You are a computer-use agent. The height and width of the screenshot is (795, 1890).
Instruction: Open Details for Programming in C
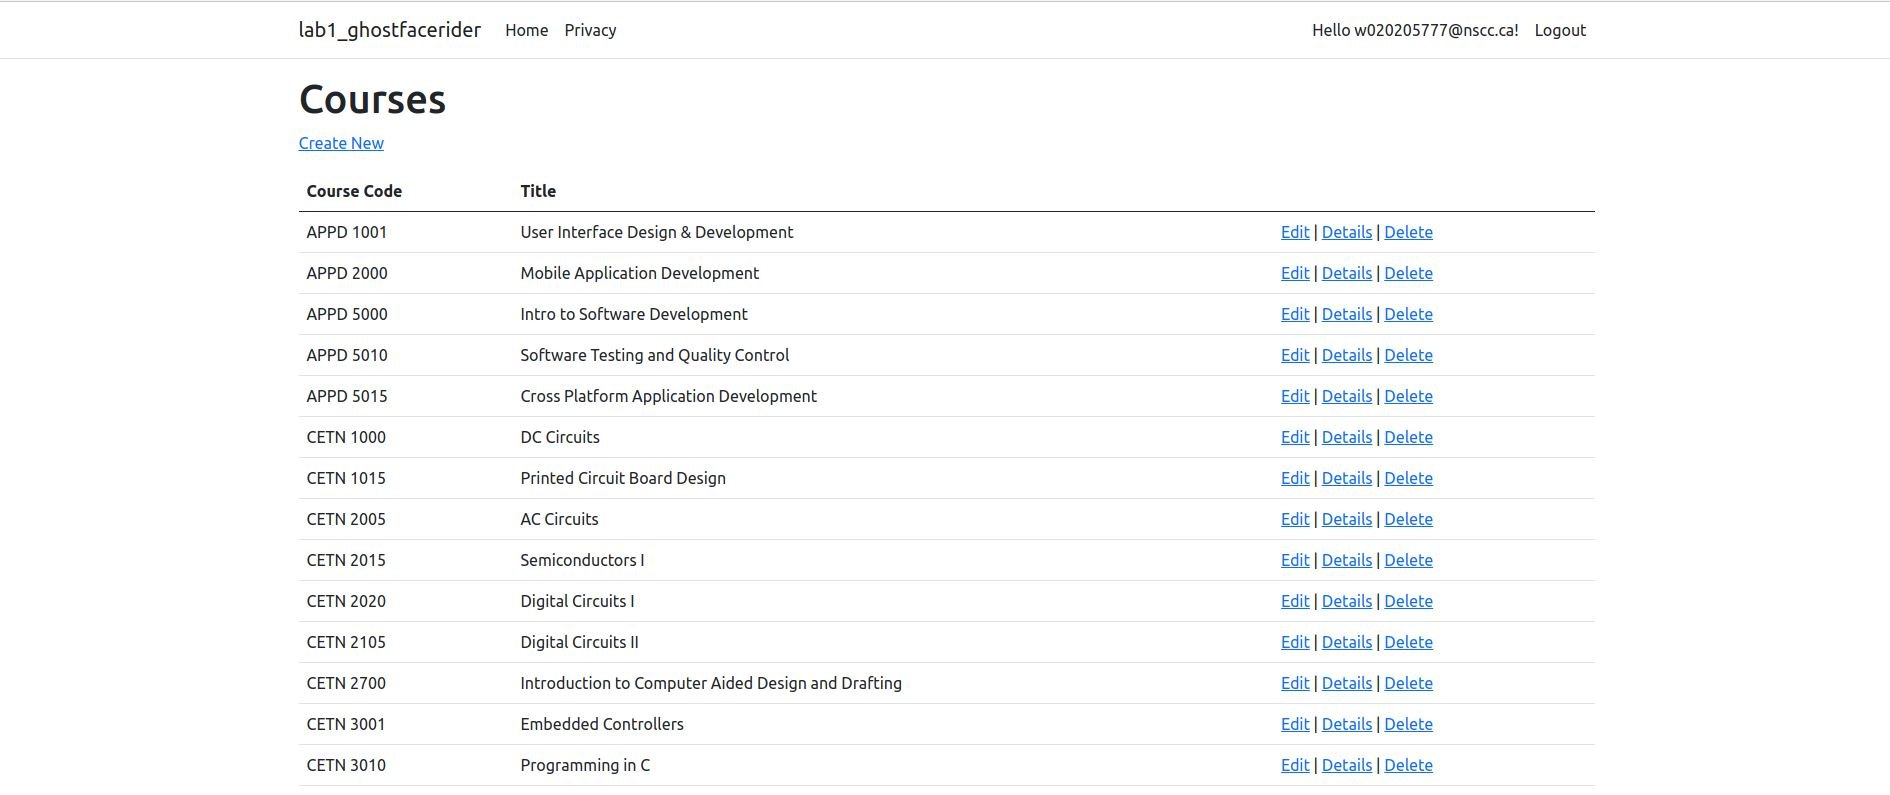tap(1346, 765)
